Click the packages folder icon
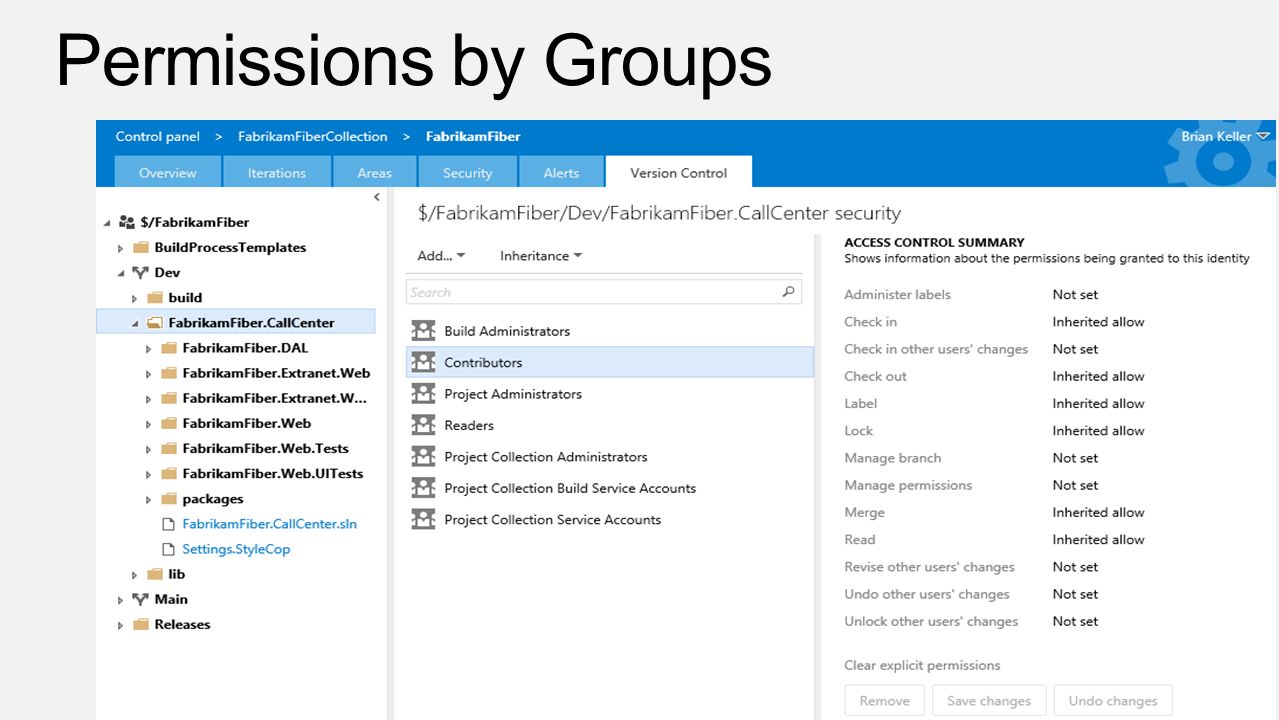 168,499
